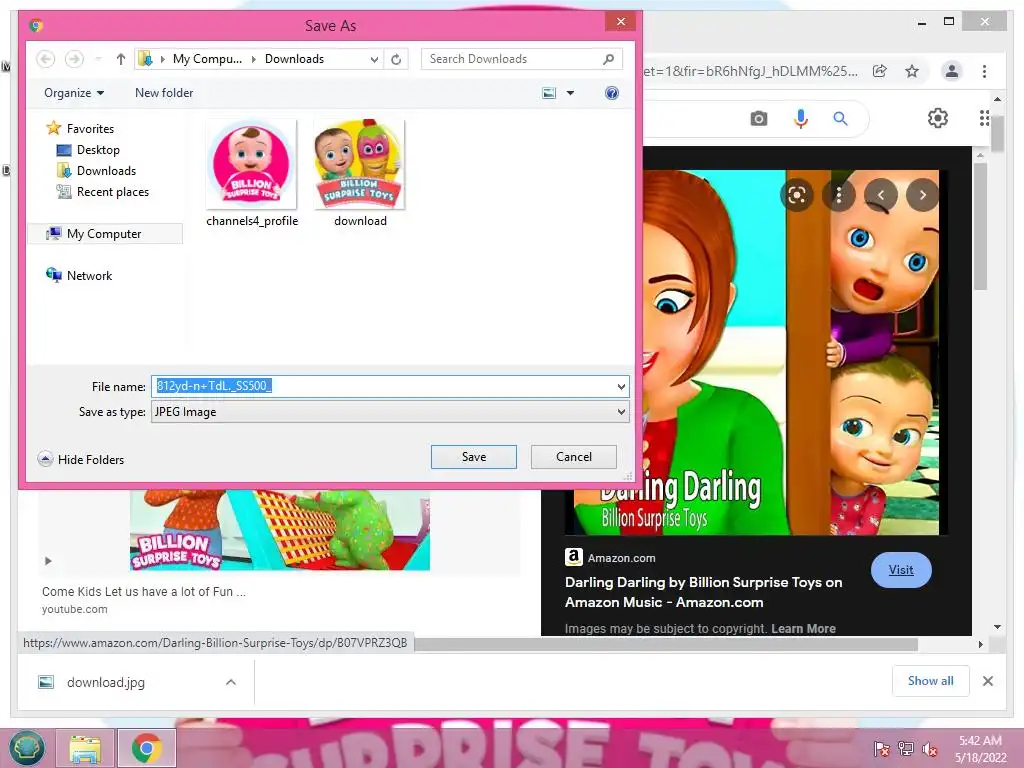Show next image in preview

point(922,195)
